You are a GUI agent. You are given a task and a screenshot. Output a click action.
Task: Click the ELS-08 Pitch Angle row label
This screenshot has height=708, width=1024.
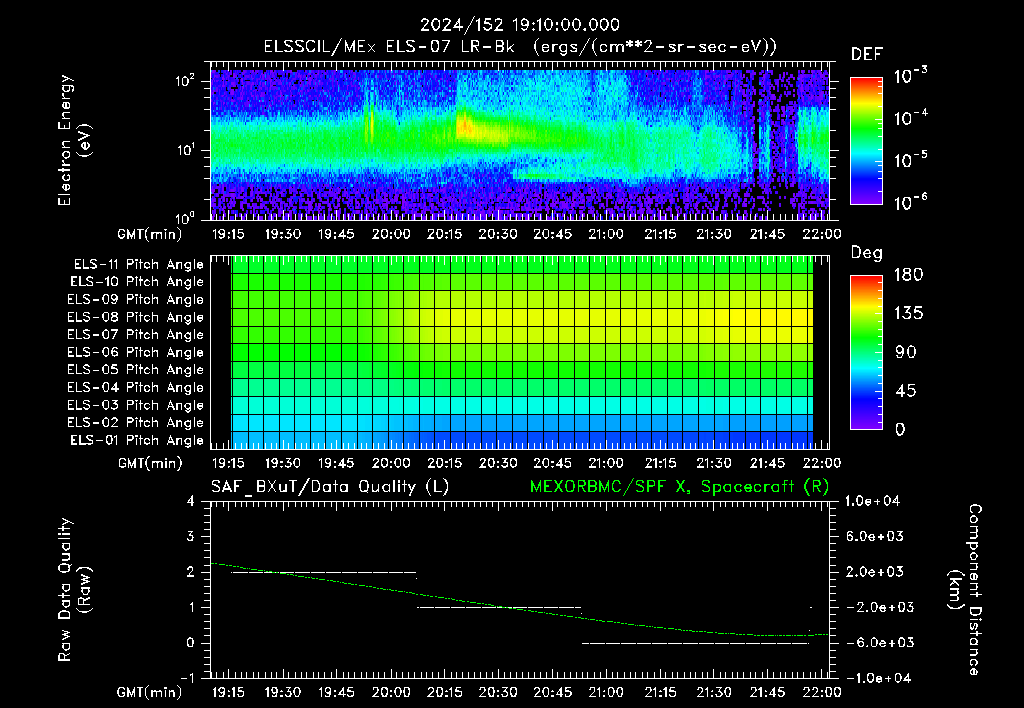[136, 317]
